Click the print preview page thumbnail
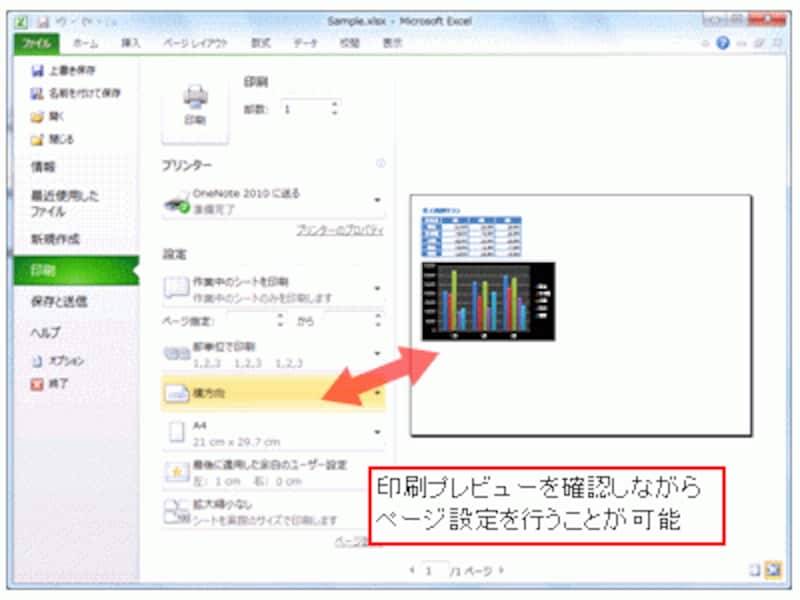Screen dimensions: 800x600 (x=581, y=315)
